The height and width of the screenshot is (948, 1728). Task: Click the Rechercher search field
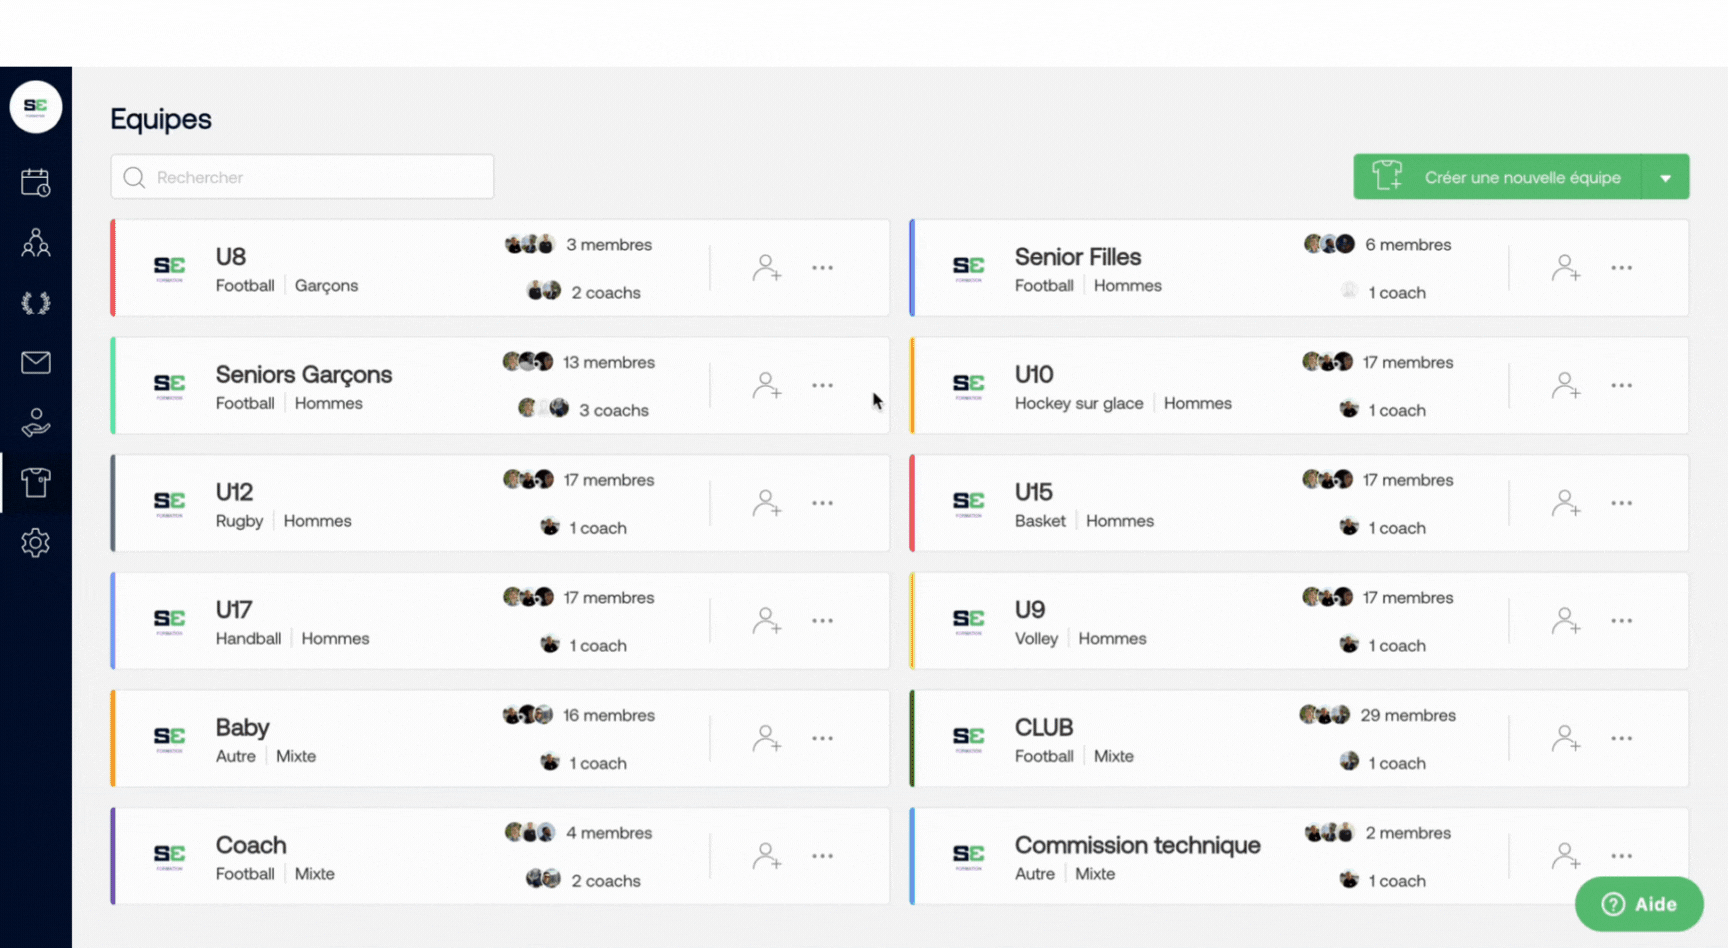(302, 177)
